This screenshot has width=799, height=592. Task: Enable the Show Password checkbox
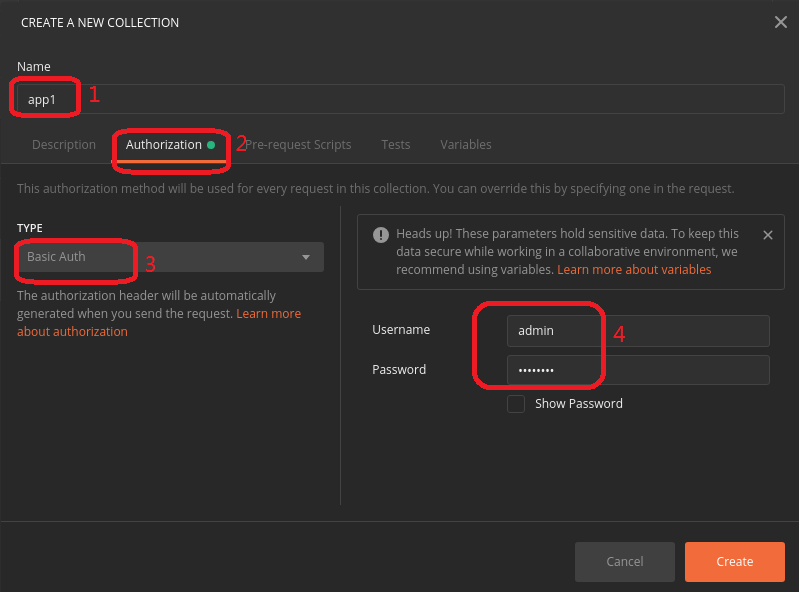[516, 404]
